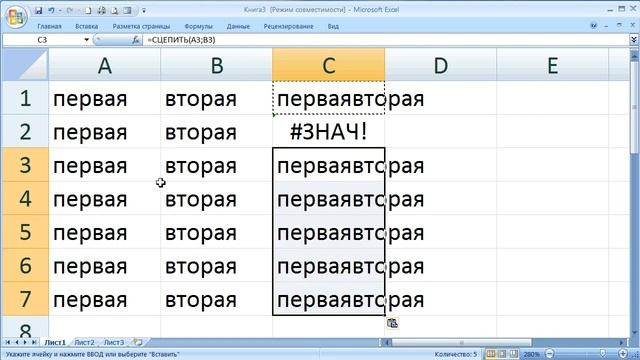This screenshot has height=360, width=640.
Task: Click the Insert Function fx icon
Action: 136,40
